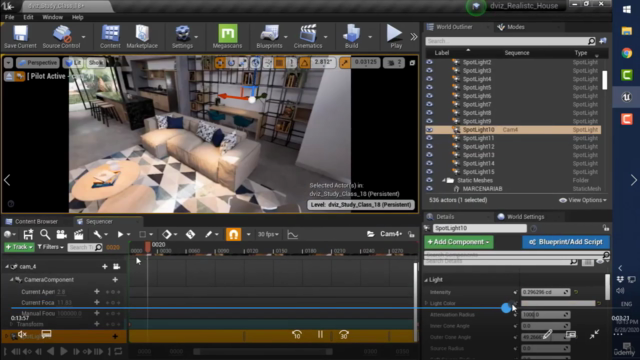Reset Intensity to default arrow
Image resolution: width=640 pixels, height=360 pixels.
[x=576, y=292]
